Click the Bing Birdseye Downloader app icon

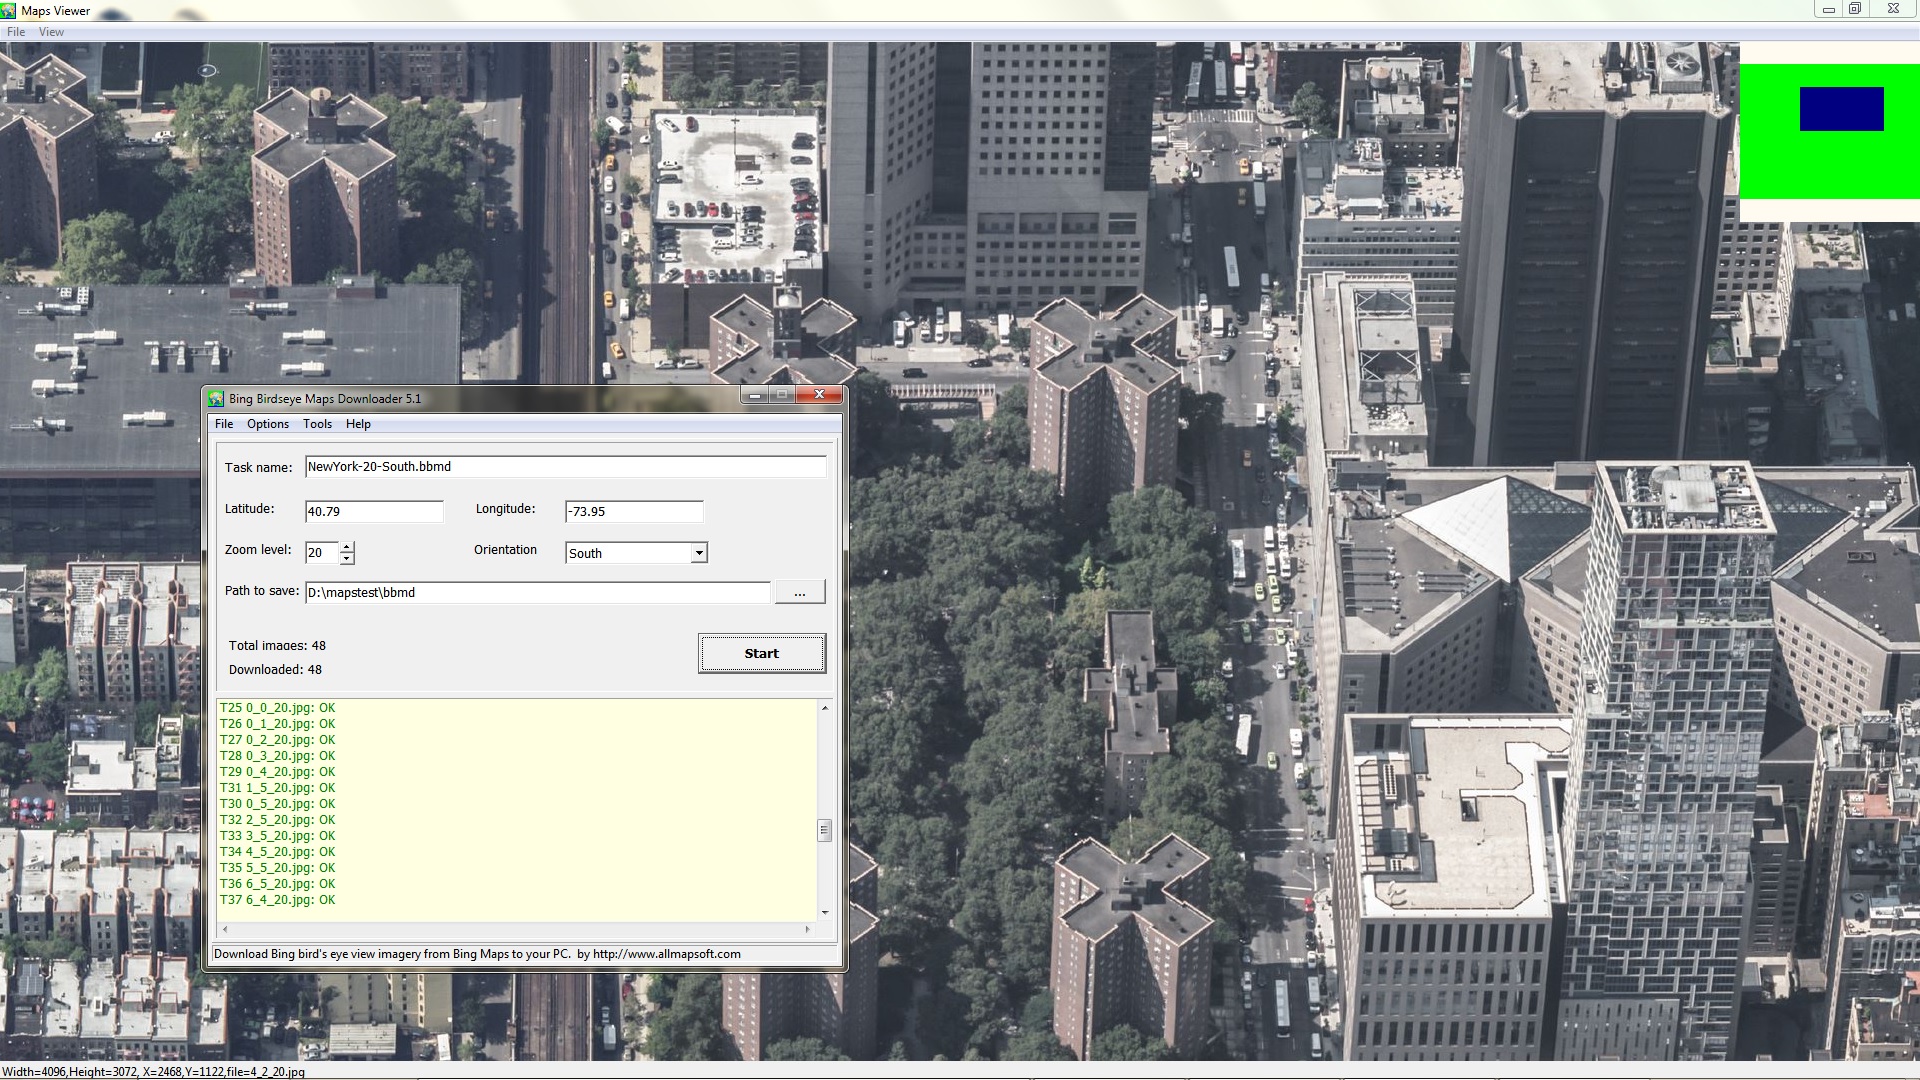216,398
